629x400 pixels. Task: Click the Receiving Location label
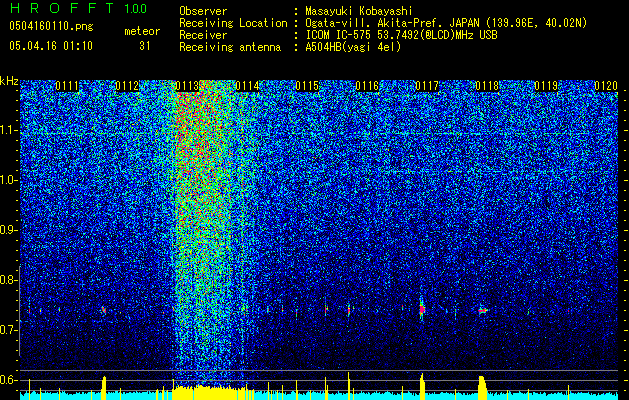[233, 23]
